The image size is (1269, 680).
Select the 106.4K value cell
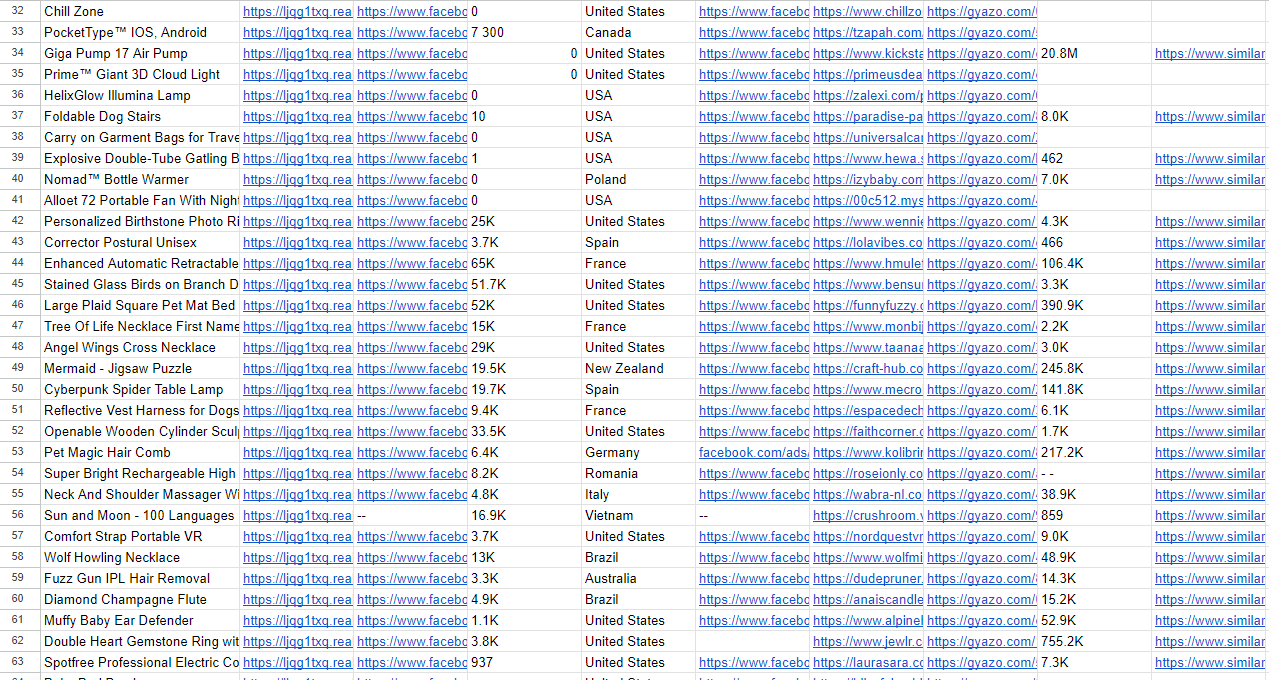[1094, 264]
